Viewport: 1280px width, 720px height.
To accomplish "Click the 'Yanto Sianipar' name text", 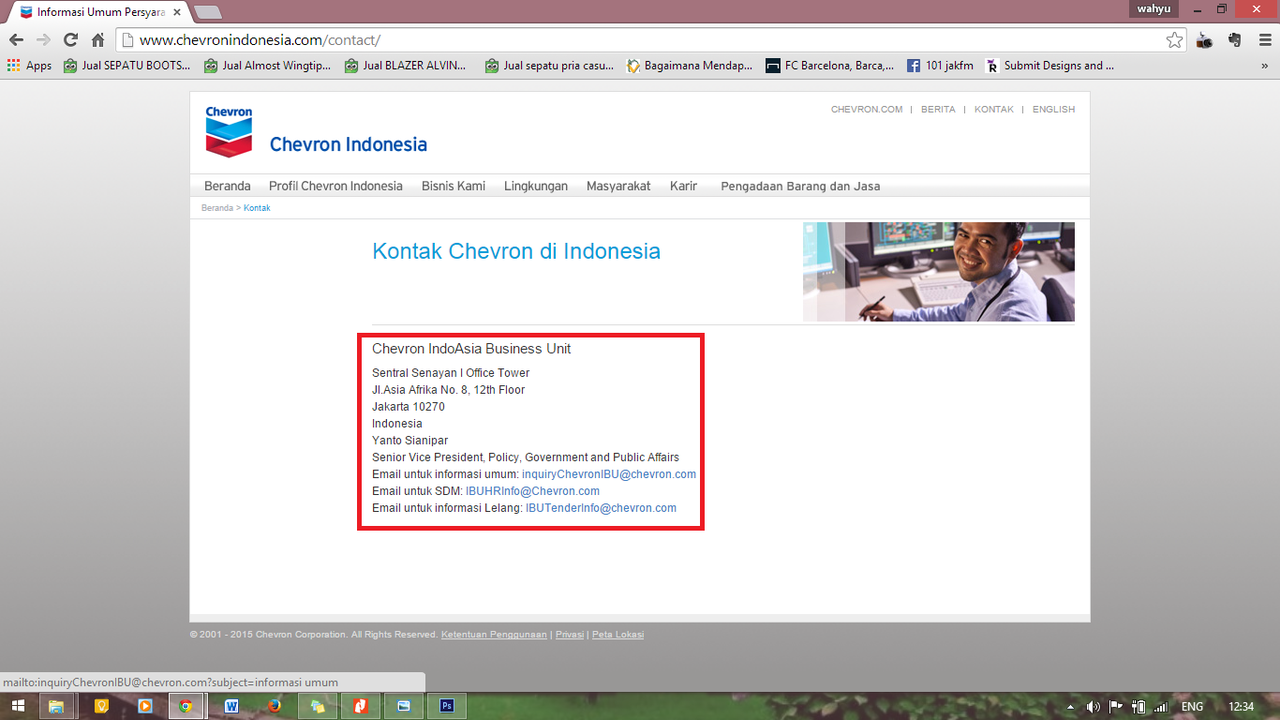I will [410, 440].
